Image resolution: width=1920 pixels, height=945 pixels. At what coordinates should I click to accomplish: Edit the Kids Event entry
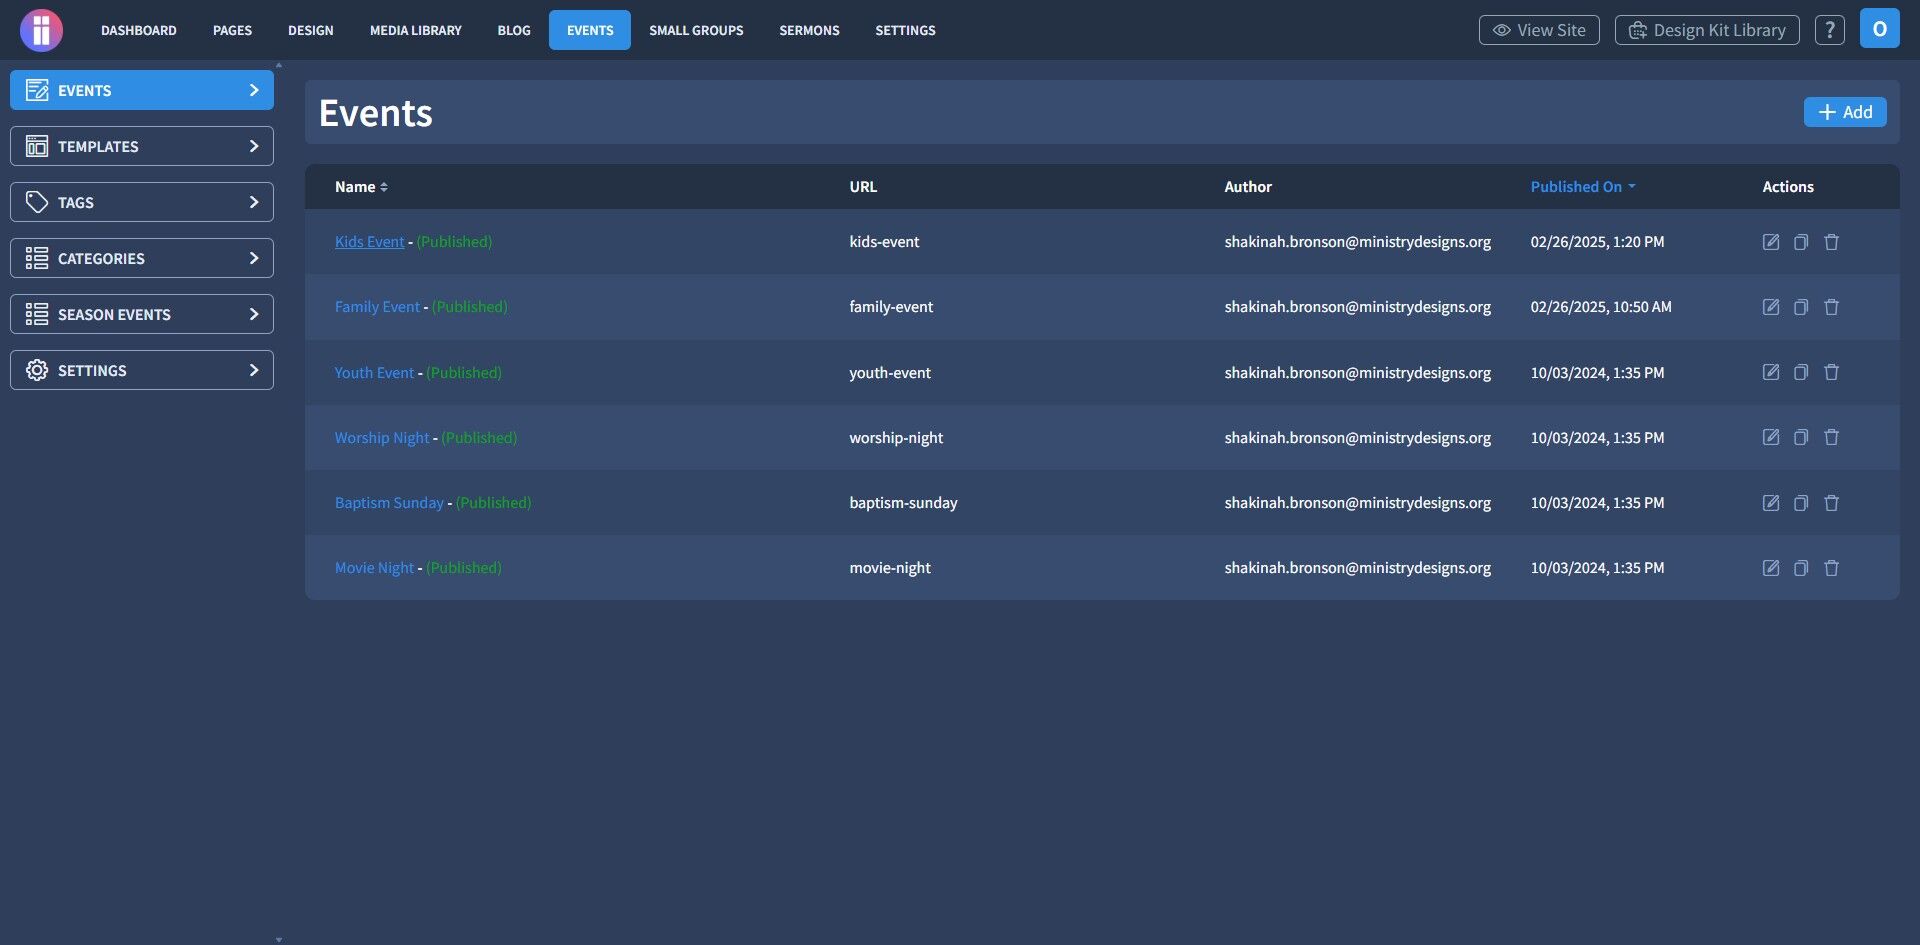click(x=1770, y=242)
